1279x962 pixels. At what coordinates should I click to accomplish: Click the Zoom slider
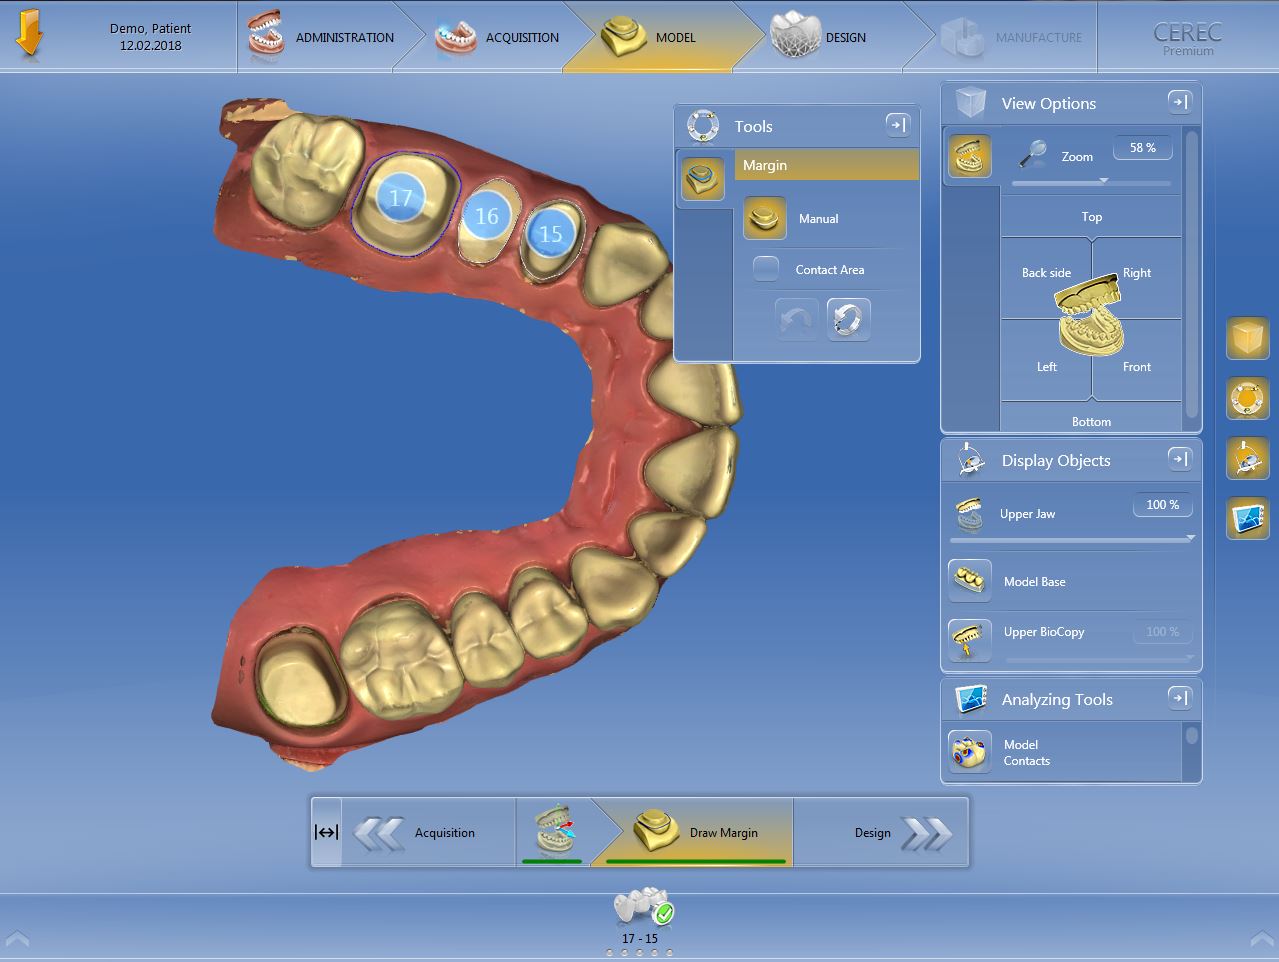click(x=1090, y=183)
